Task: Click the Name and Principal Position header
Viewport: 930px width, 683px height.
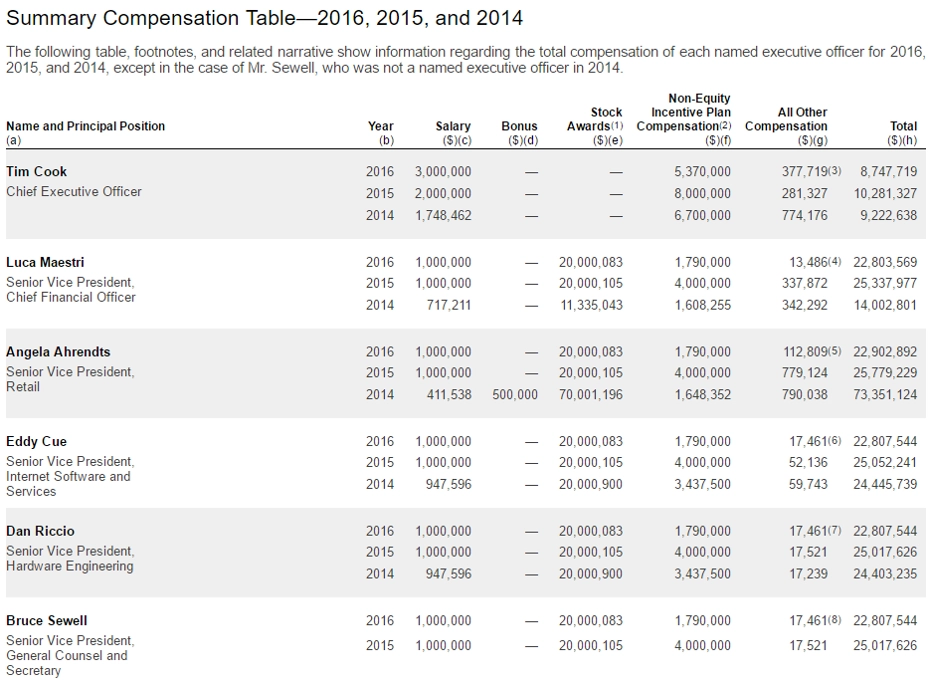Action: click(x=85, y=133)
